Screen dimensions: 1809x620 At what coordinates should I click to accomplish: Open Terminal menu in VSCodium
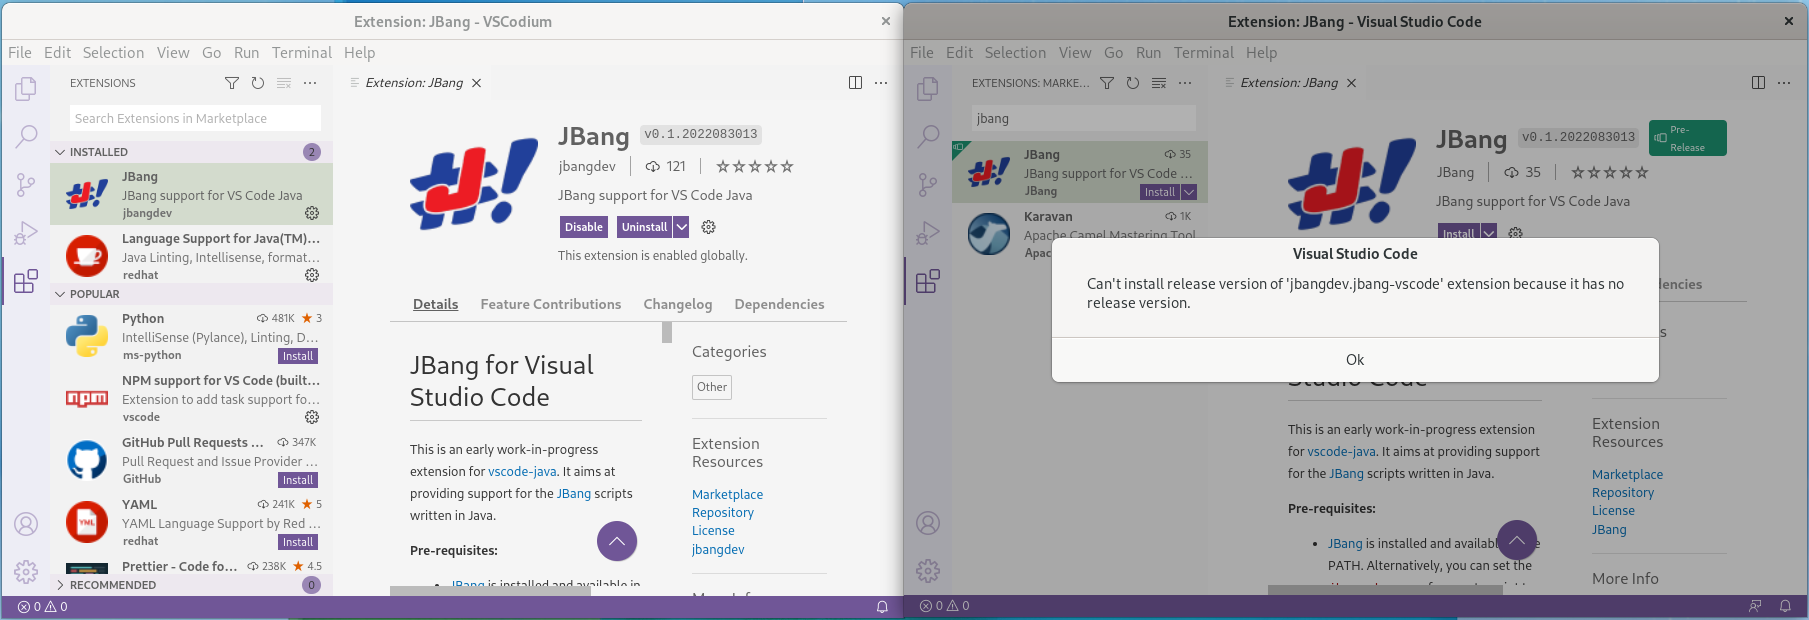click(302, 53)
